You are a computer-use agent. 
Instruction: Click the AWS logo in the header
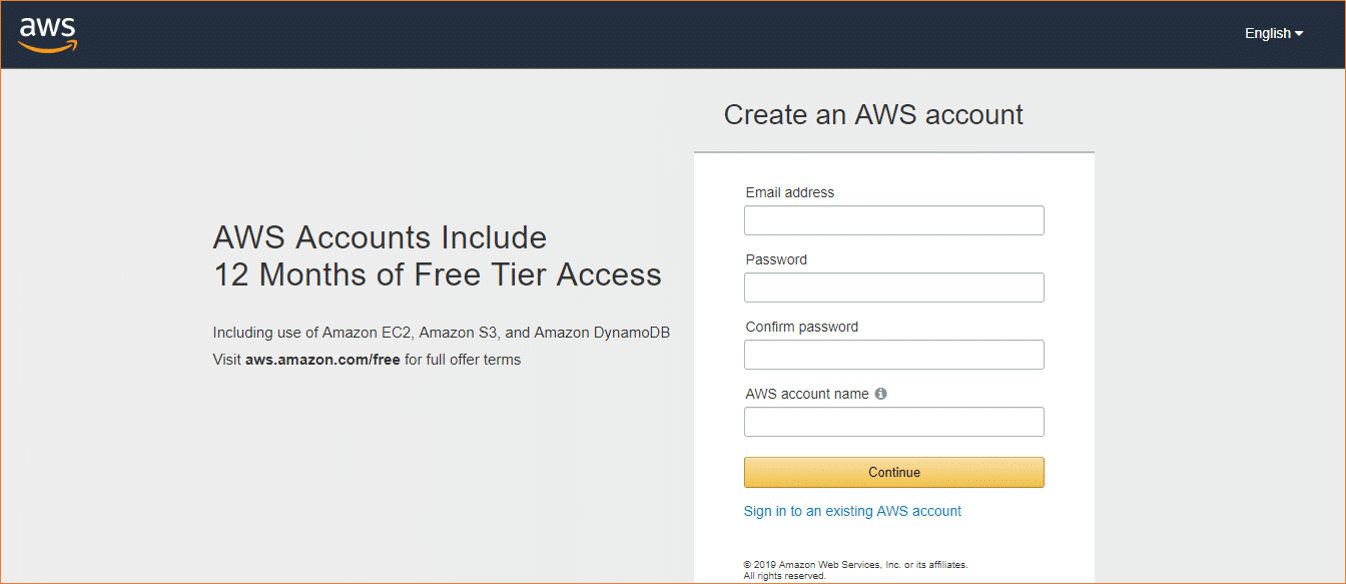47,34
